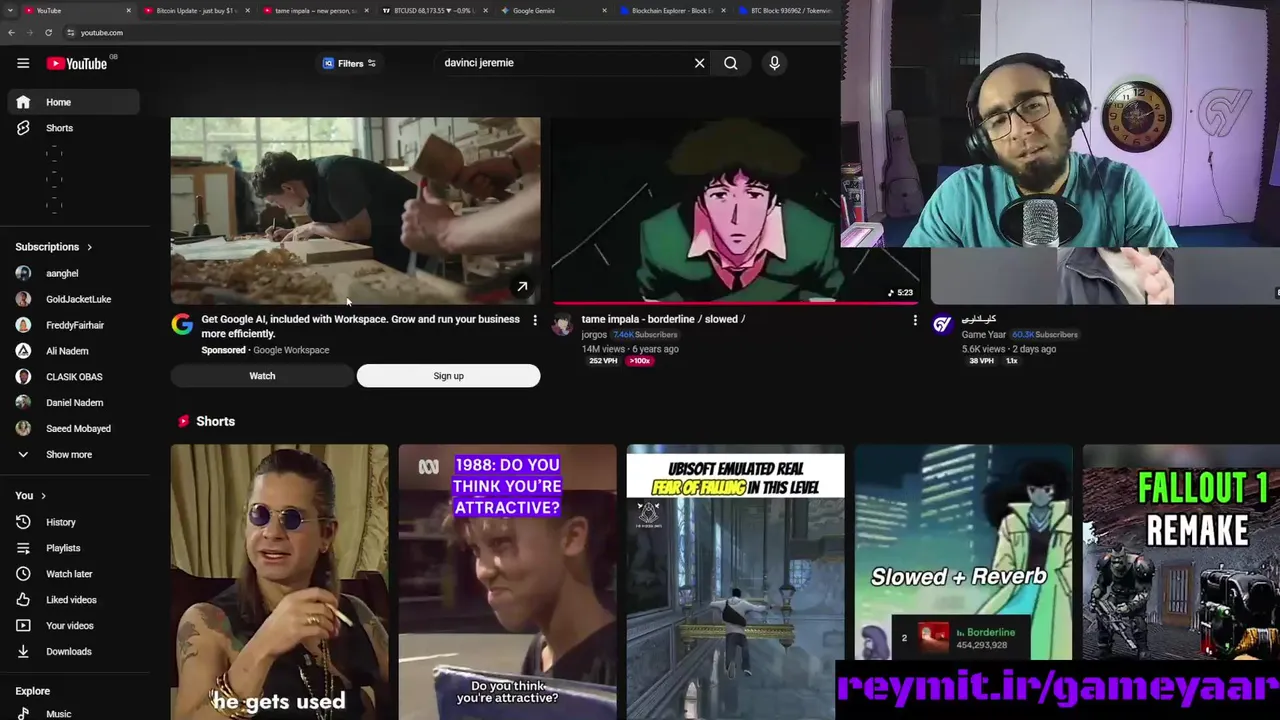
Task: Click the site info icon in address bar
Action: pyautogui.click(x=70, y=33)
